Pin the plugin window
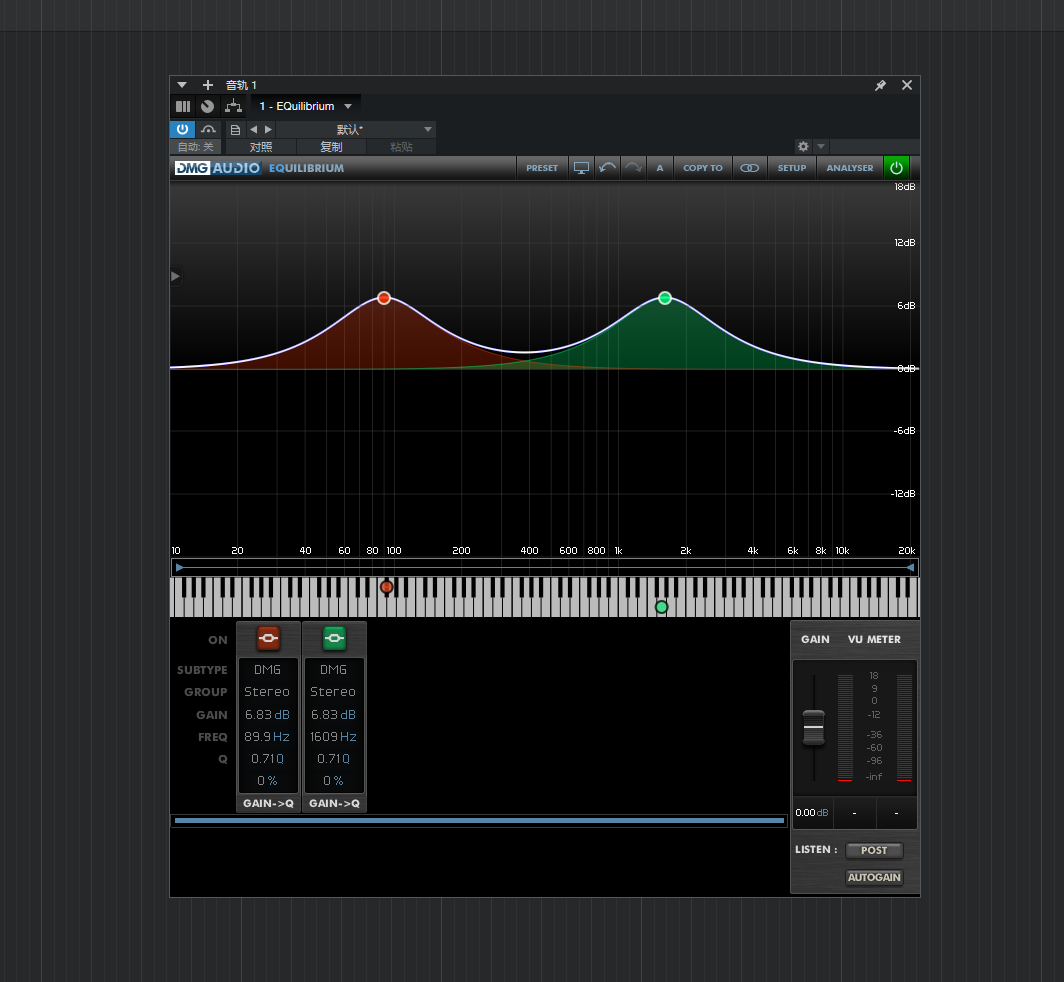The image size is (1064, 982). pos(880,86)
